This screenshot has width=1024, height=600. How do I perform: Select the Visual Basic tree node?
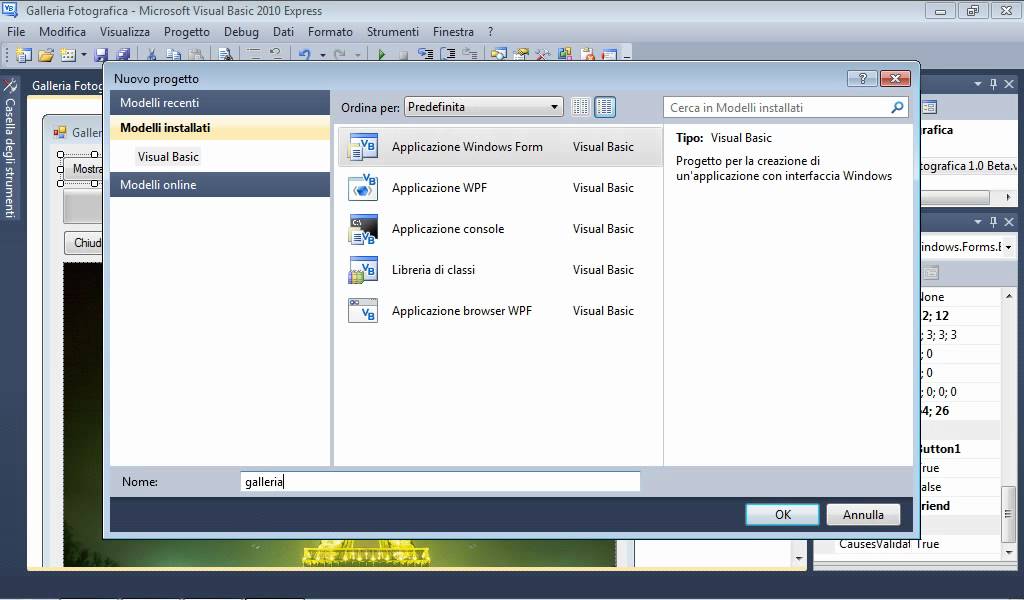click(168, 157)
